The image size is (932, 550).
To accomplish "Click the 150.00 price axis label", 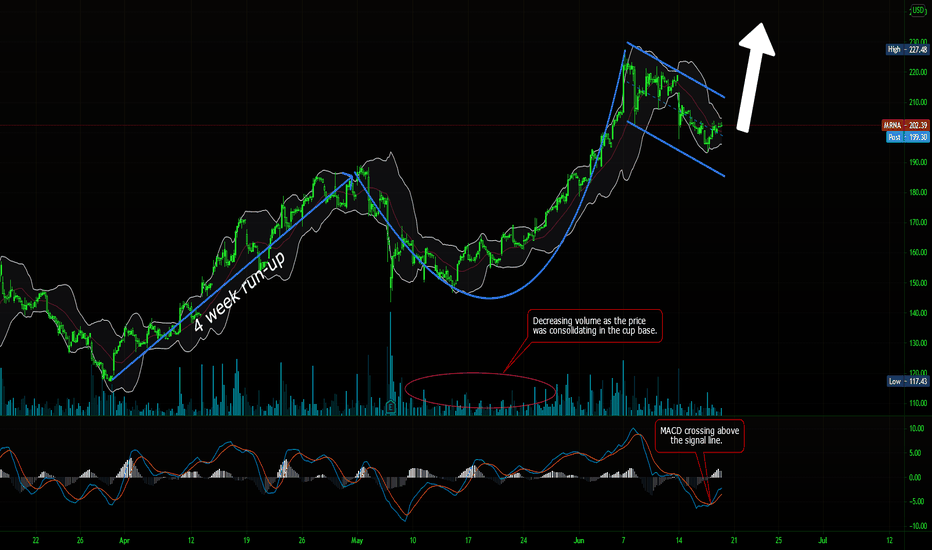I will point(918,283).
